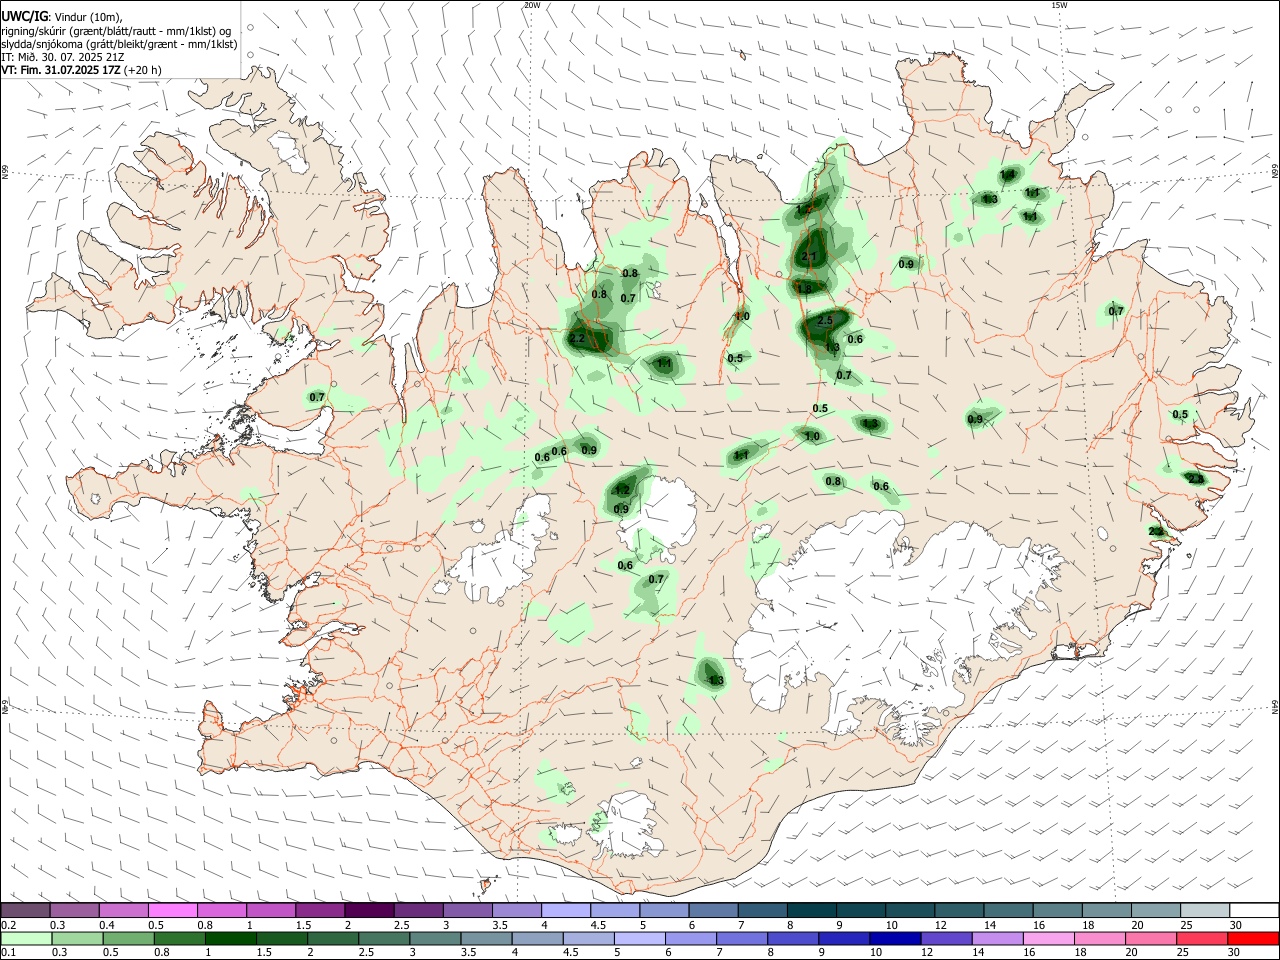Select the 'VT: Fim. 31.07.2025 17Z (+20 h)' line
1280x960 pixels.
(x=81, y=70)
